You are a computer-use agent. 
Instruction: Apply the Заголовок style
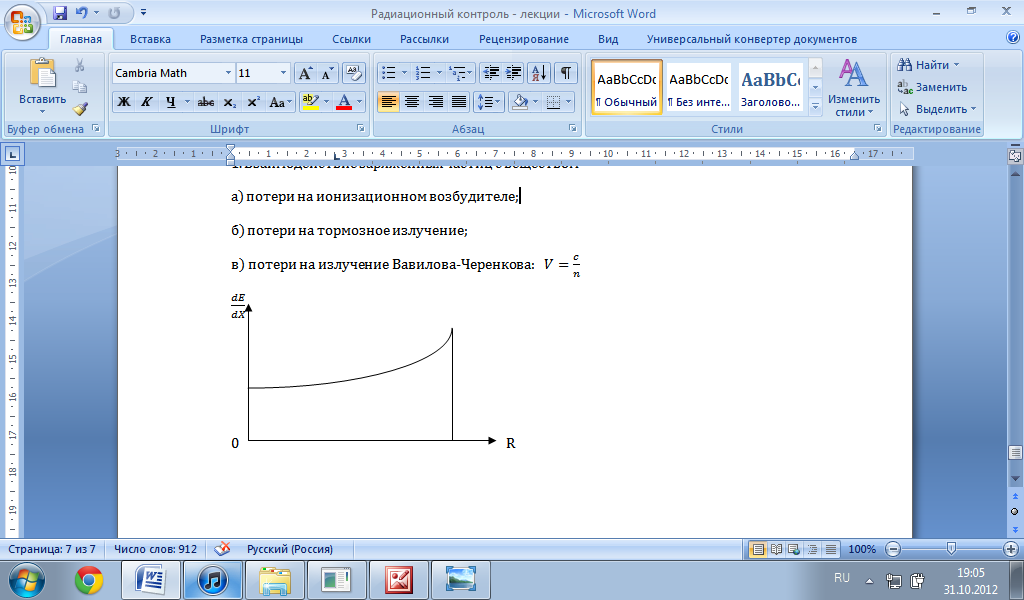(771, 87)
